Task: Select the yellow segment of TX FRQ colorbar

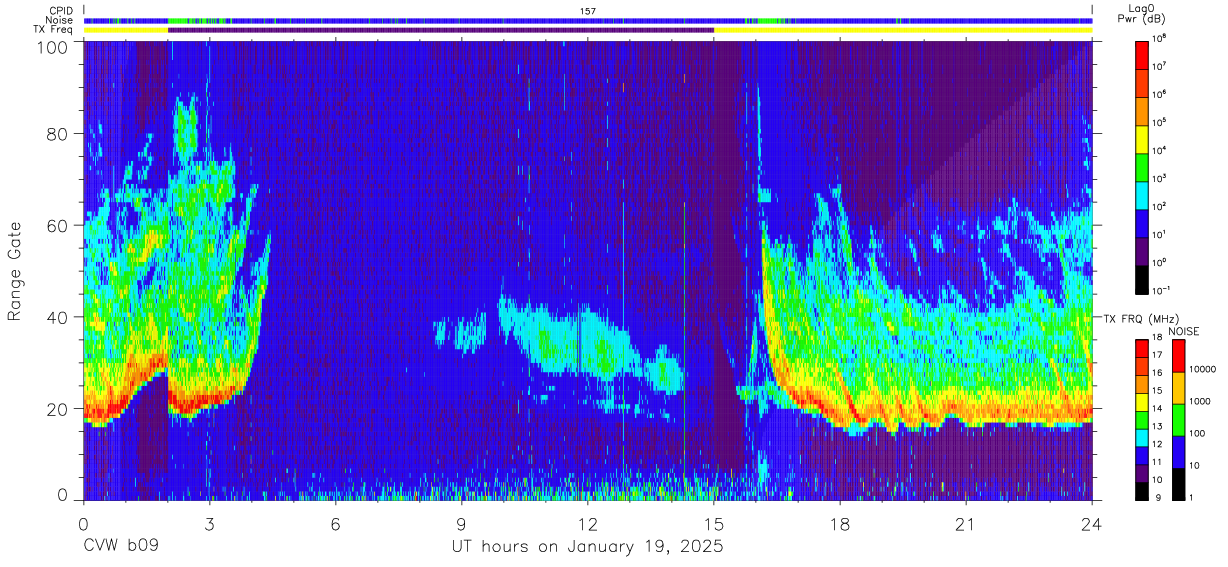Action: pos(1142,401)
